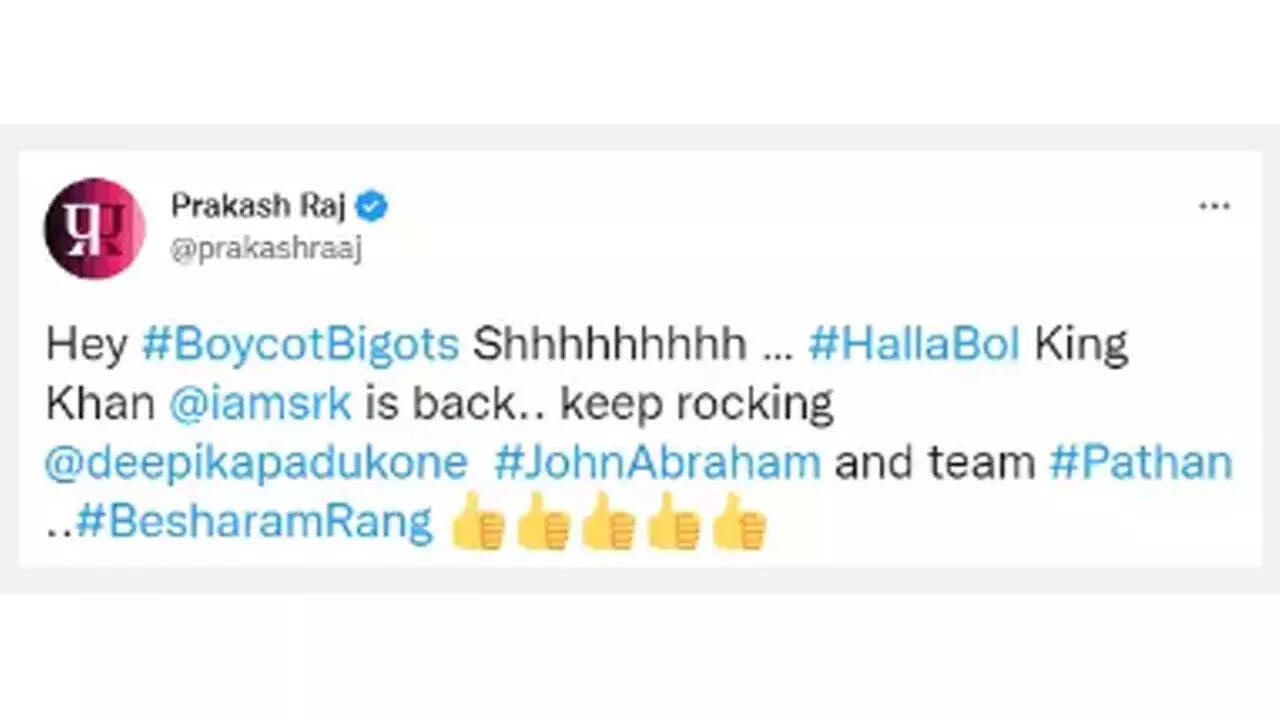Click the 'and team' text
The height and width of the screenshot is (720, 1280).
935,463
